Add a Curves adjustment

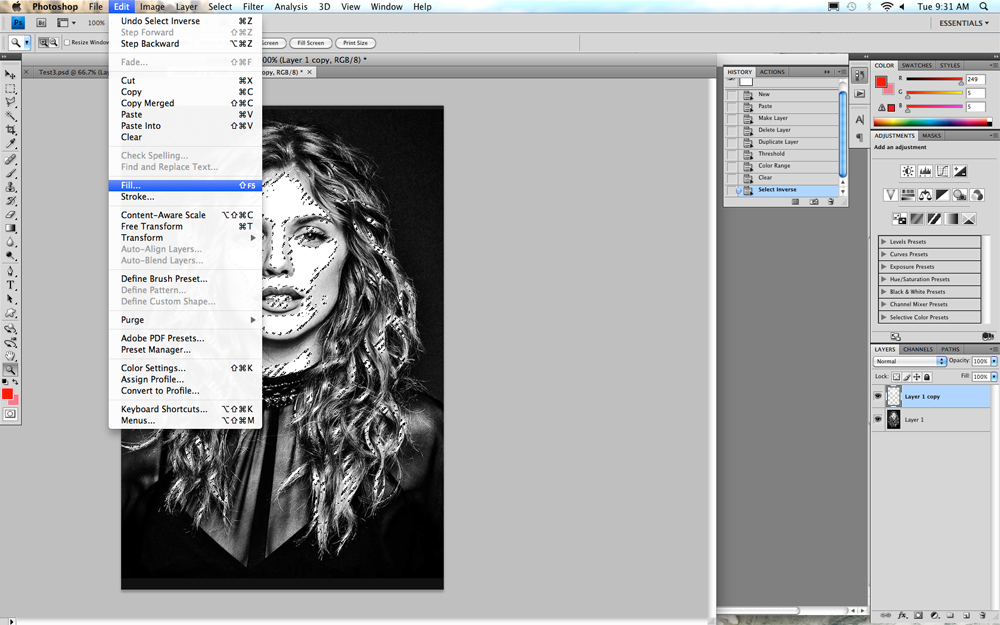[942, 171]
